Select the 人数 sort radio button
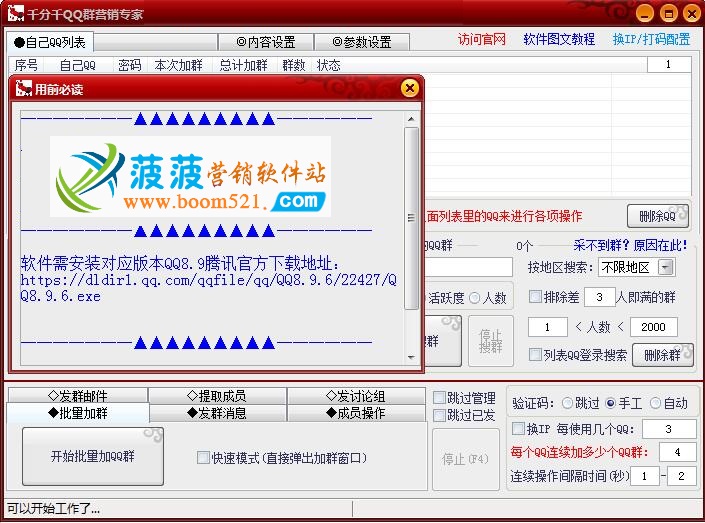 tap(474, 298)
